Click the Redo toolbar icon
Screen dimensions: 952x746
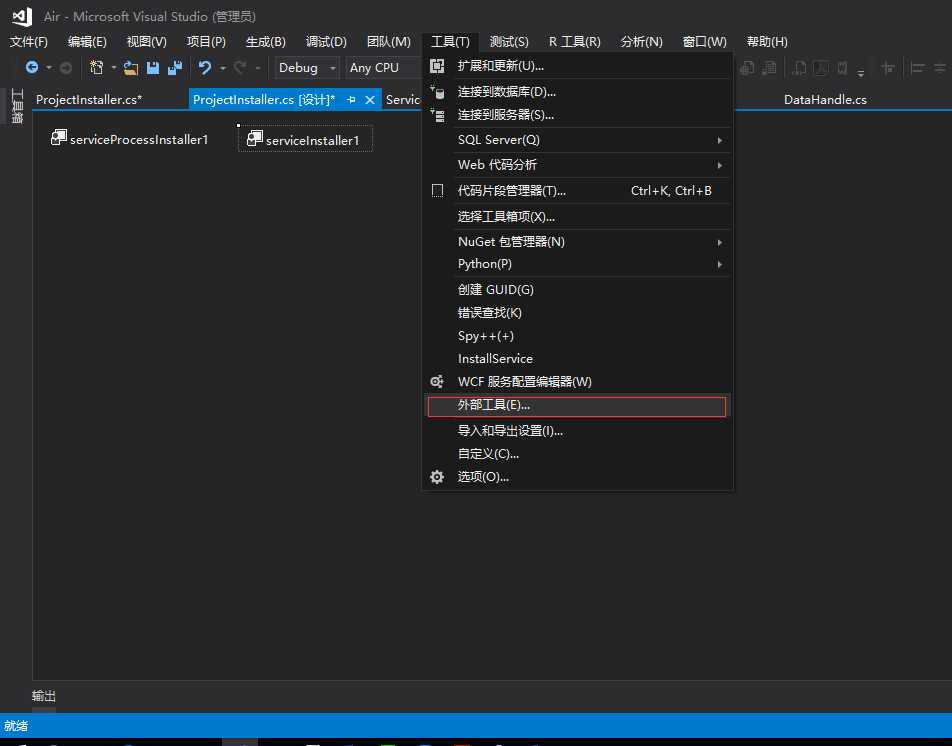click(240, 67)
